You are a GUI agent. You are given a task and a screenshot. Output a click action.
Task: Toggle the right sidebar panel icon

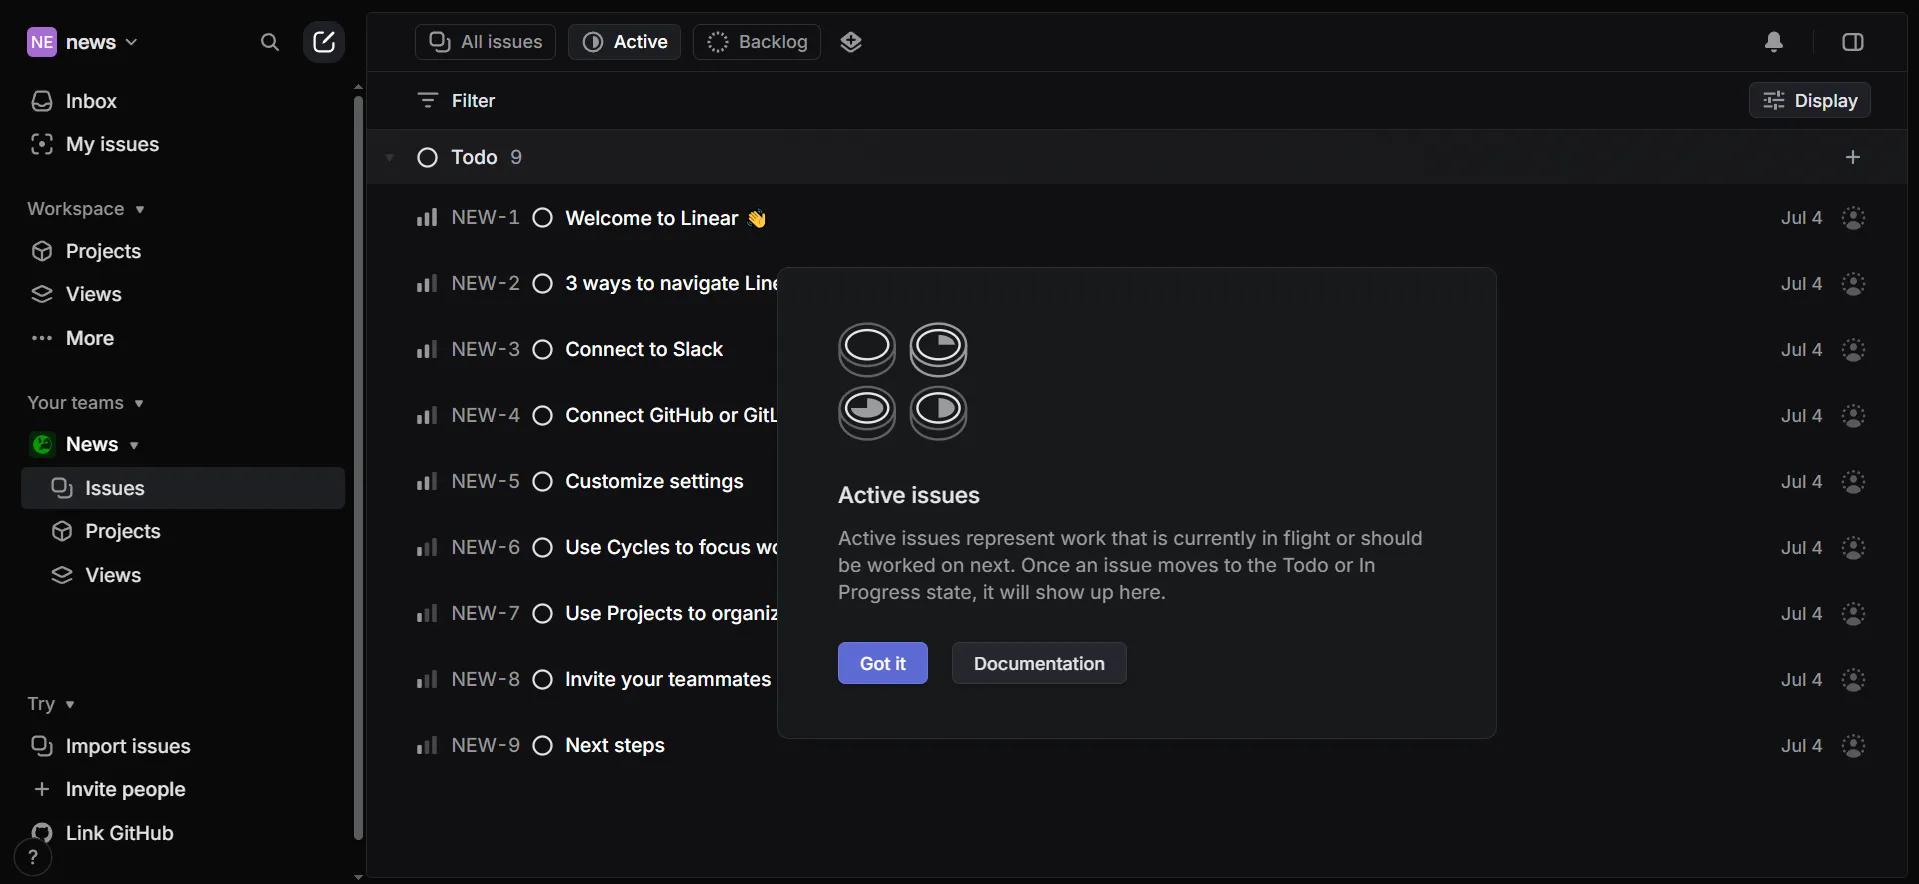(1853, 42)
